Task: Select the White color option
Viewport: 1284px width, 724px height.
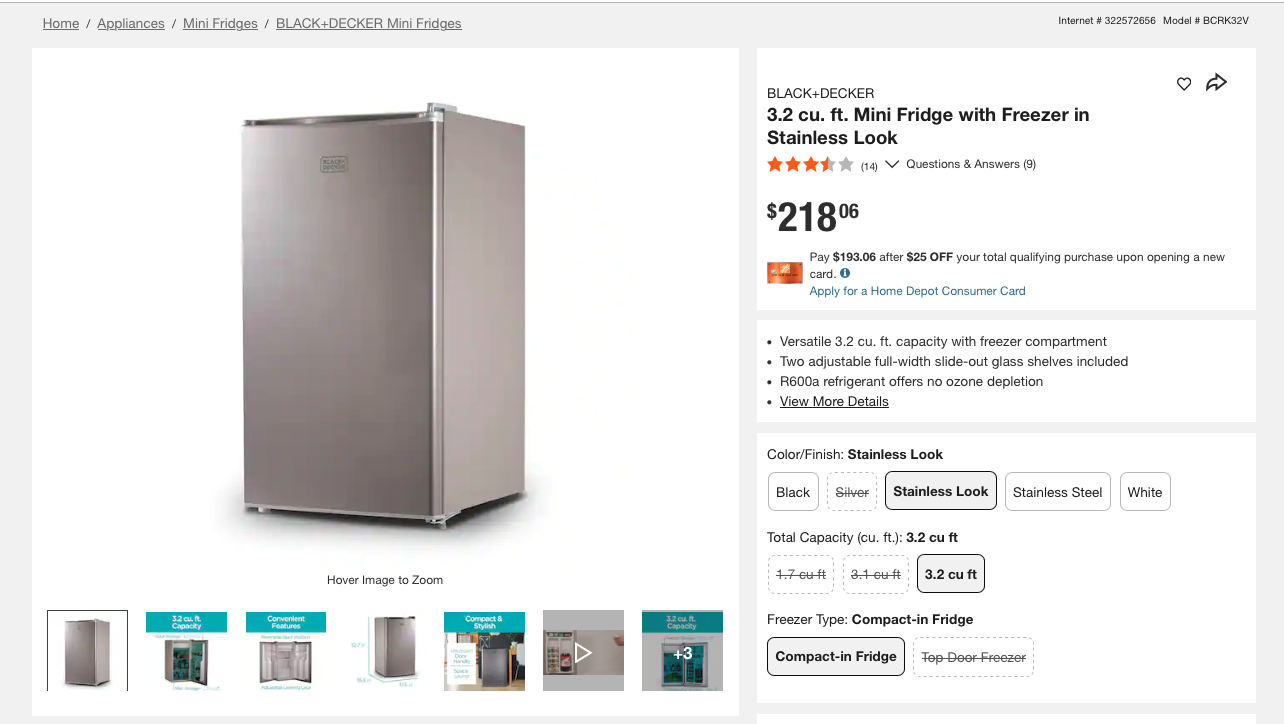Action: pyautogui.click(x=1145, y=492)
